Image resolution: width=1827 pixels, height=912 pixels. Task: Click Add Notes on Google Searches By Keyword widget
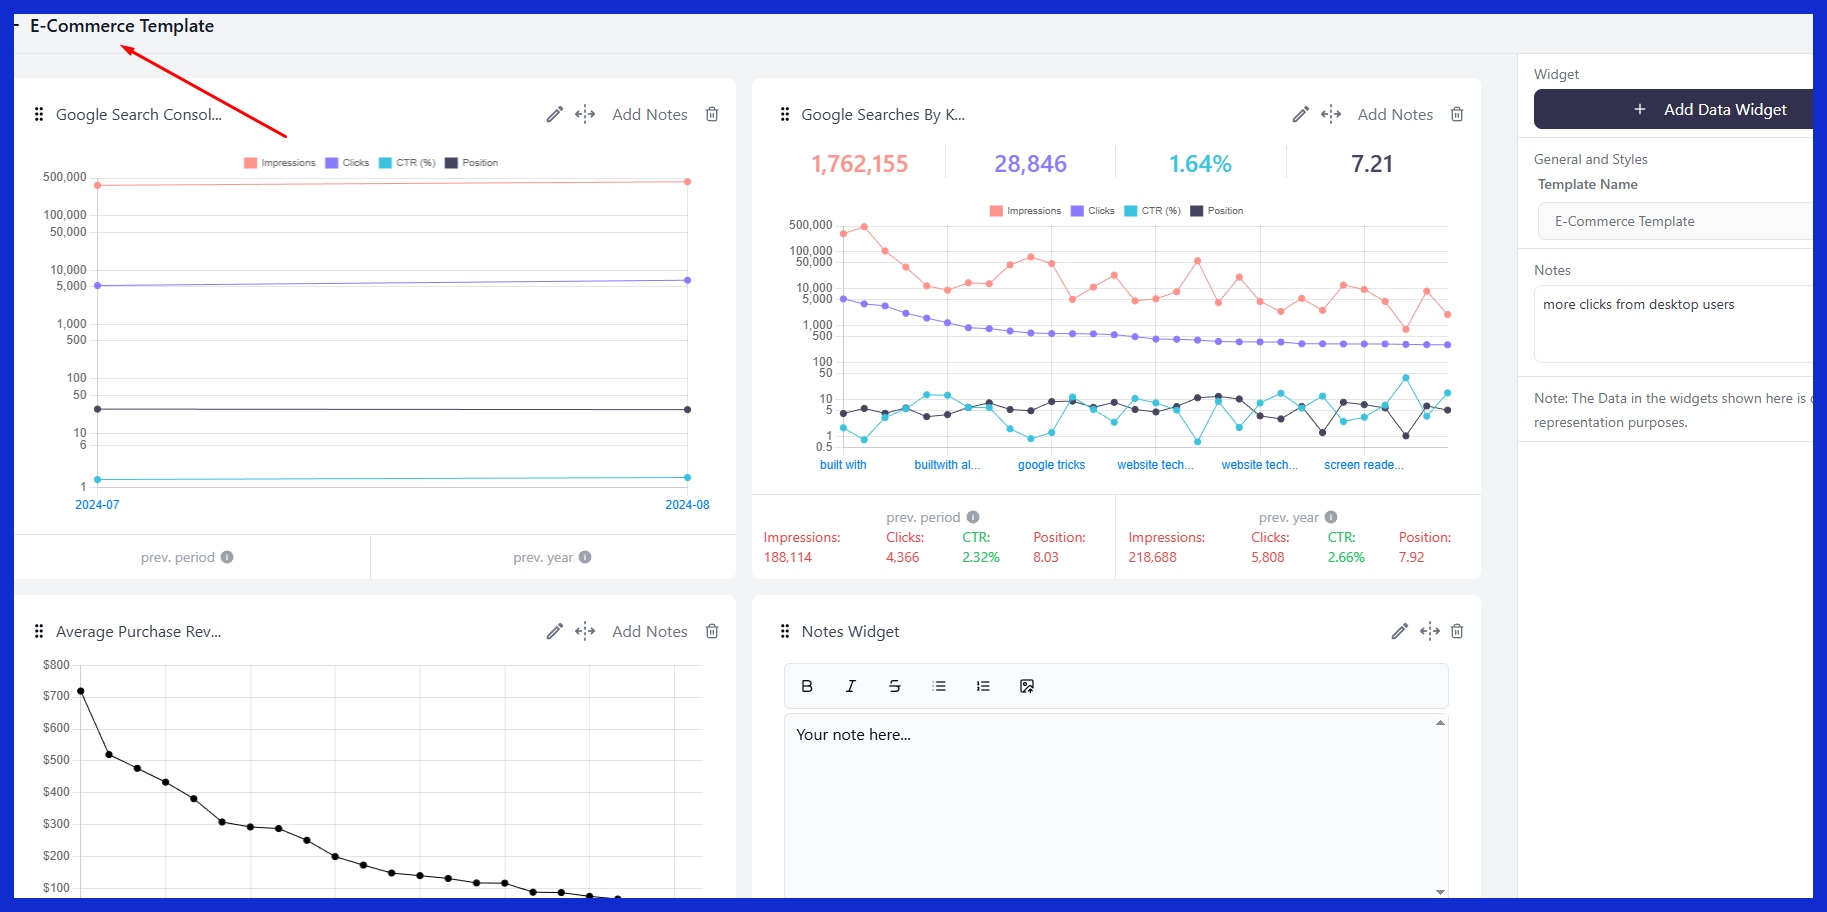click(x=1395, y=115)
